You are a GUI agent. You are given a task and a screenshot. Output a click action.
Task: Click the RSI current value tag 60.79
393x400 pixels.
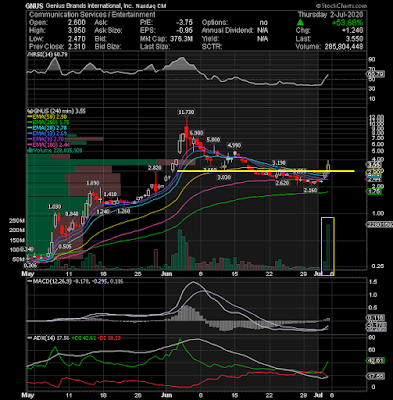[x=375, y=74]
